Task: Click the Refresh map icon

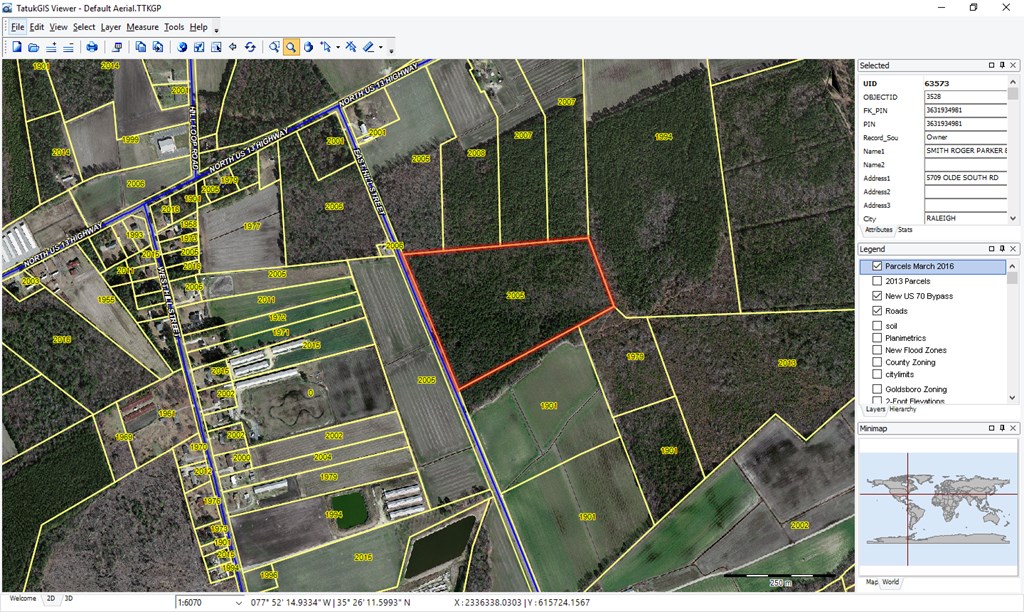Action: (x=250, y=47)
